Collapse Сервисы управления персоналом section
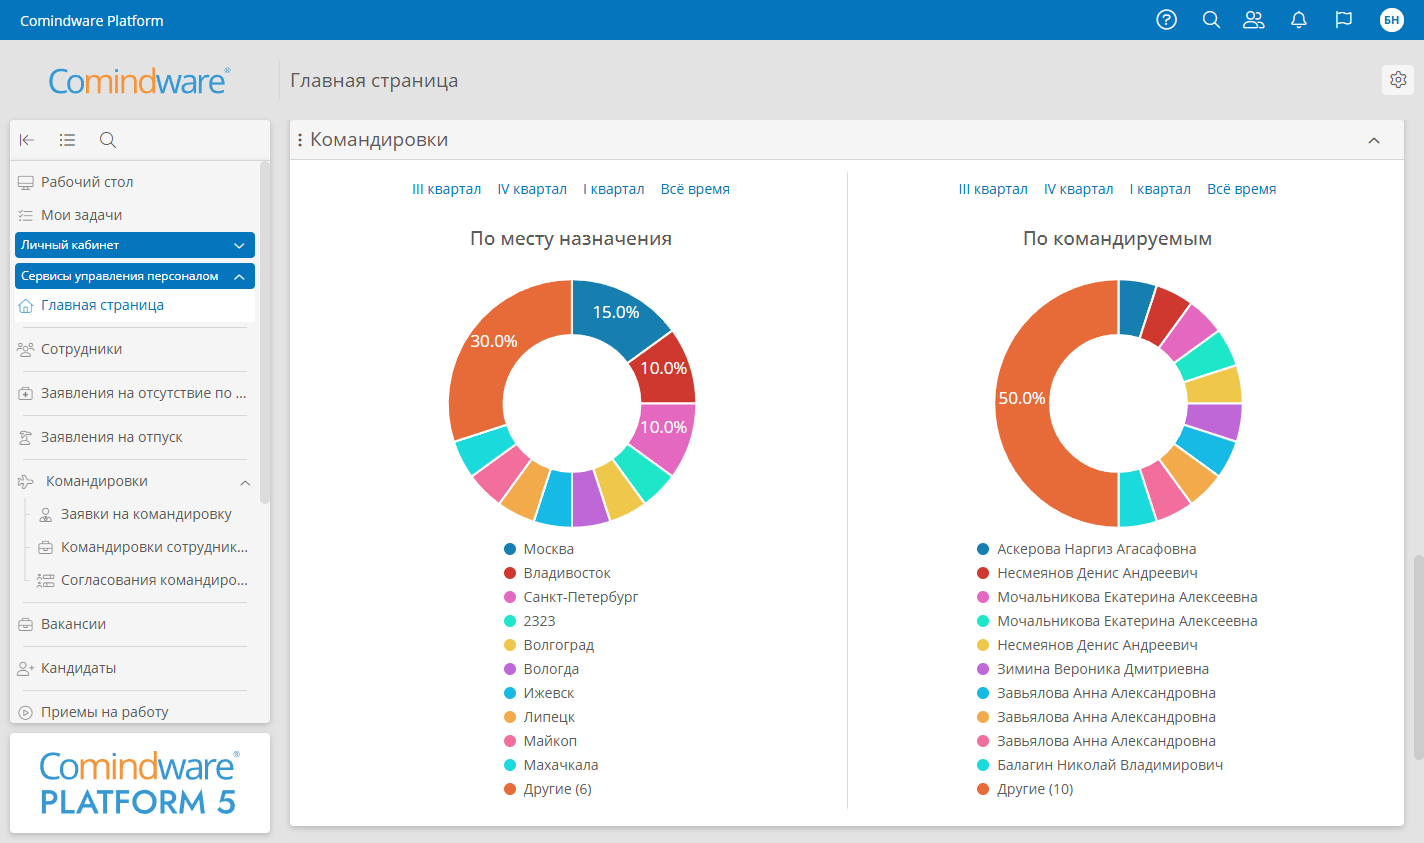This screenshot has height=843, width=1424. (x=239, y=276)
